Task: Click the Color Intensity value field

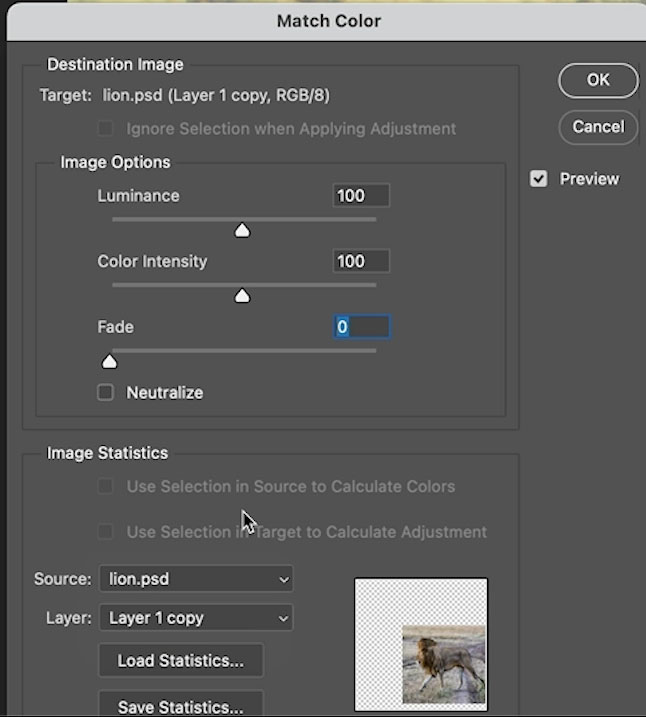Action: pyautogui.click(x=361, y=261)
